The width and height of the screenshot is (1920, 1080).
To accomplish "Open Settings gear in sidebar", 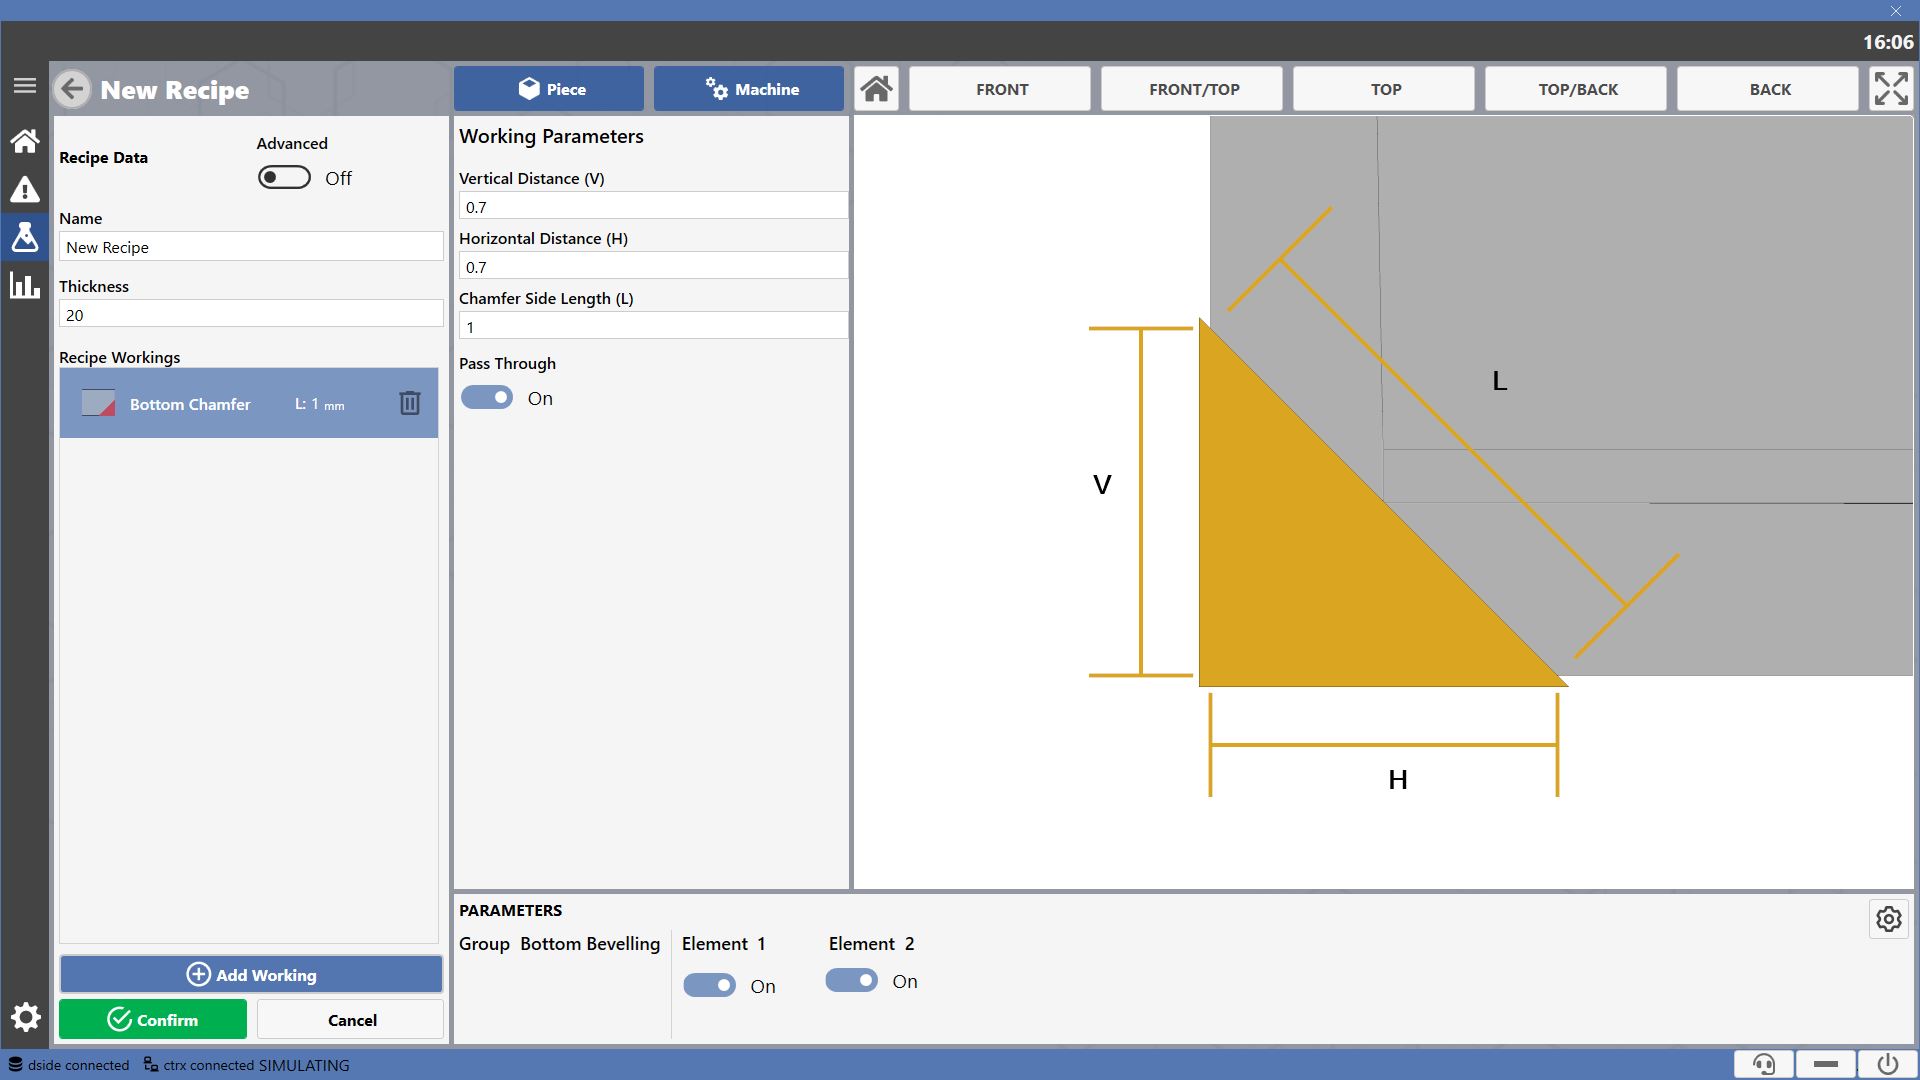I will (x=25, y=1018).
